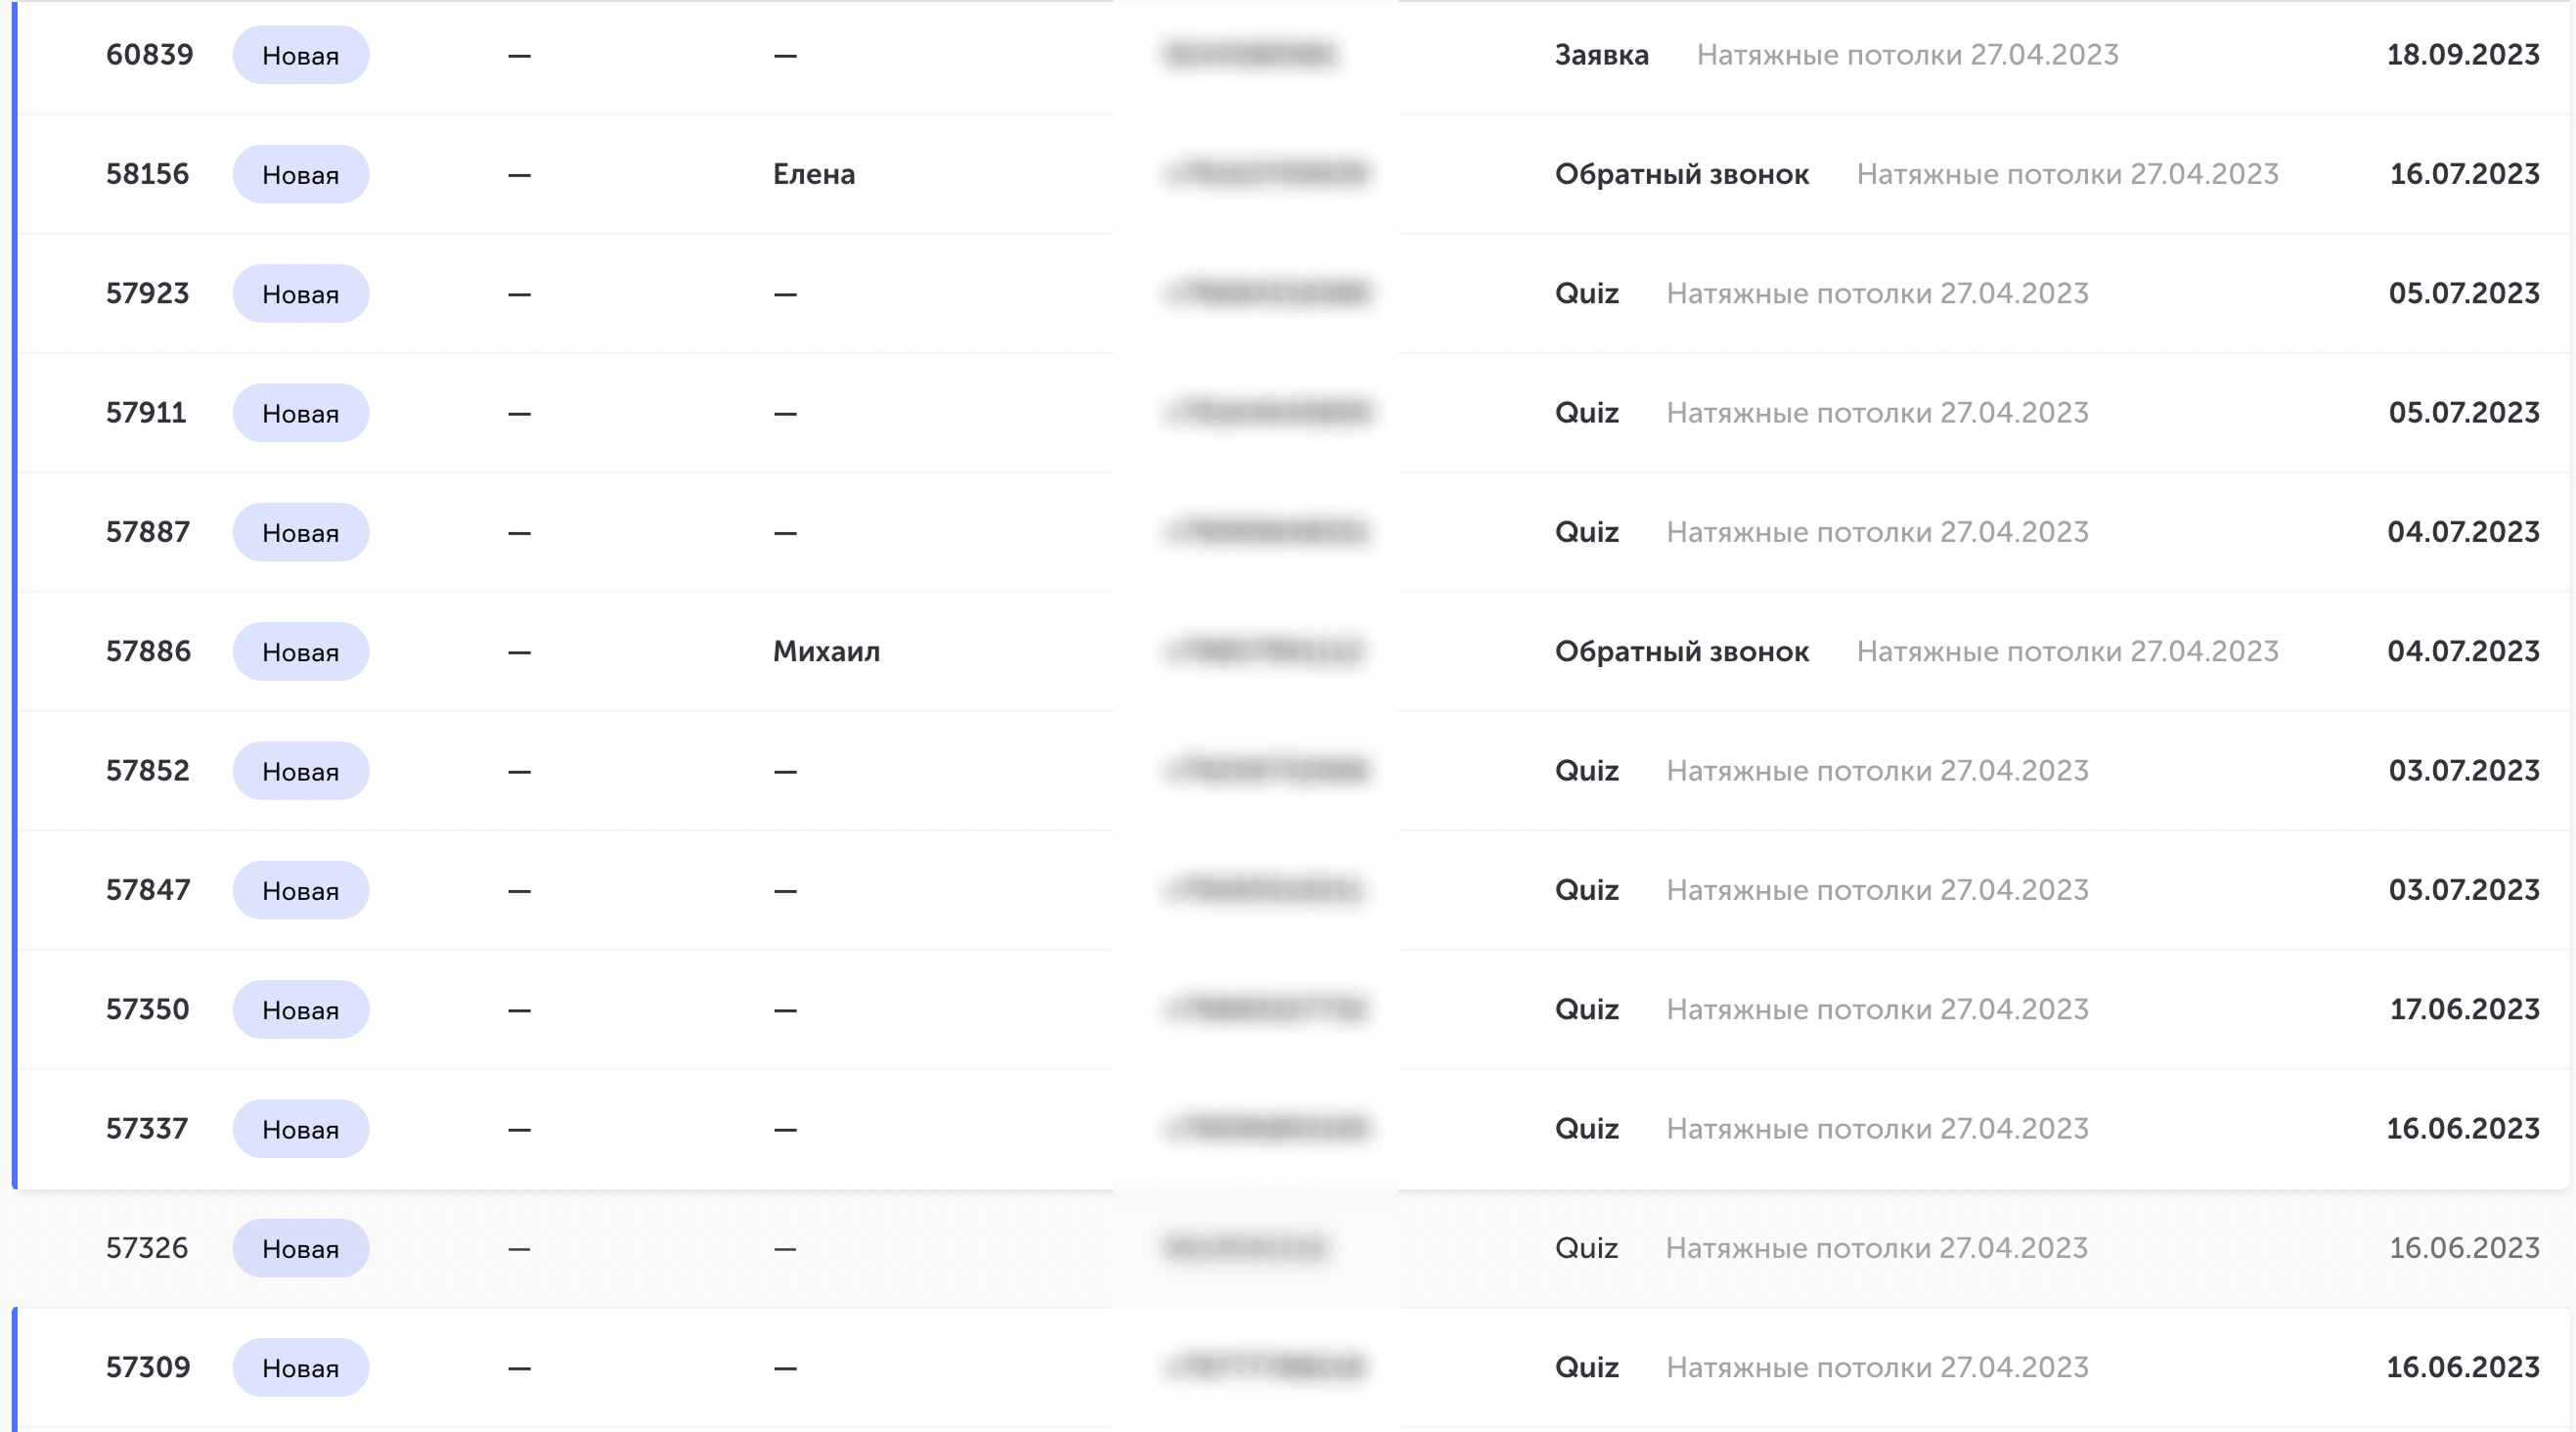Select the greyed-out lead row 57326
This screenshot has width=2576, height=1432.
coord(1290,1248)
